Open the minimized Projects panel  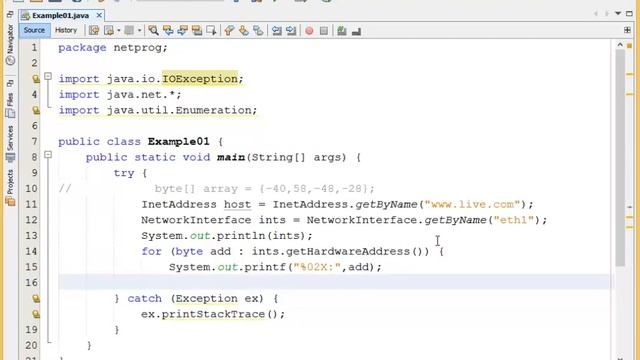(x=10, y=187)
